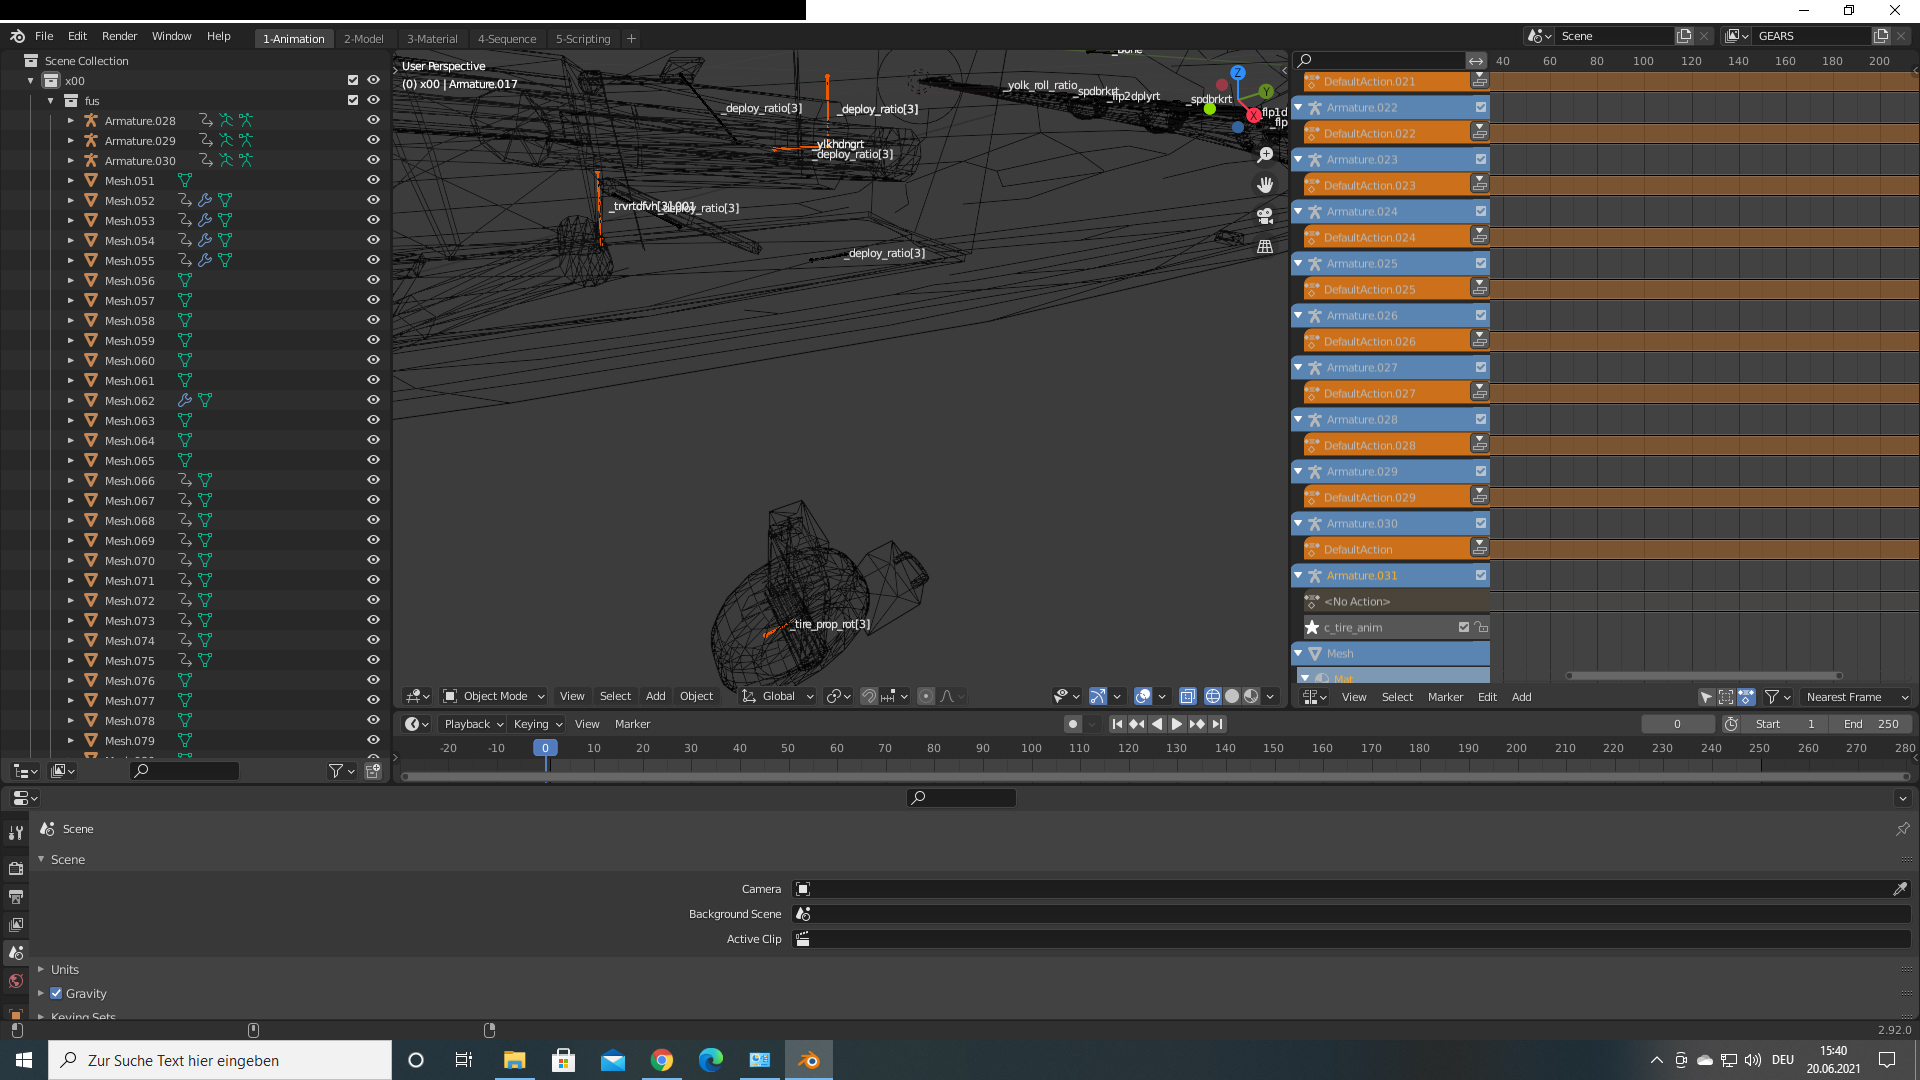
Task: Open the Render menu
Action: 119,36
